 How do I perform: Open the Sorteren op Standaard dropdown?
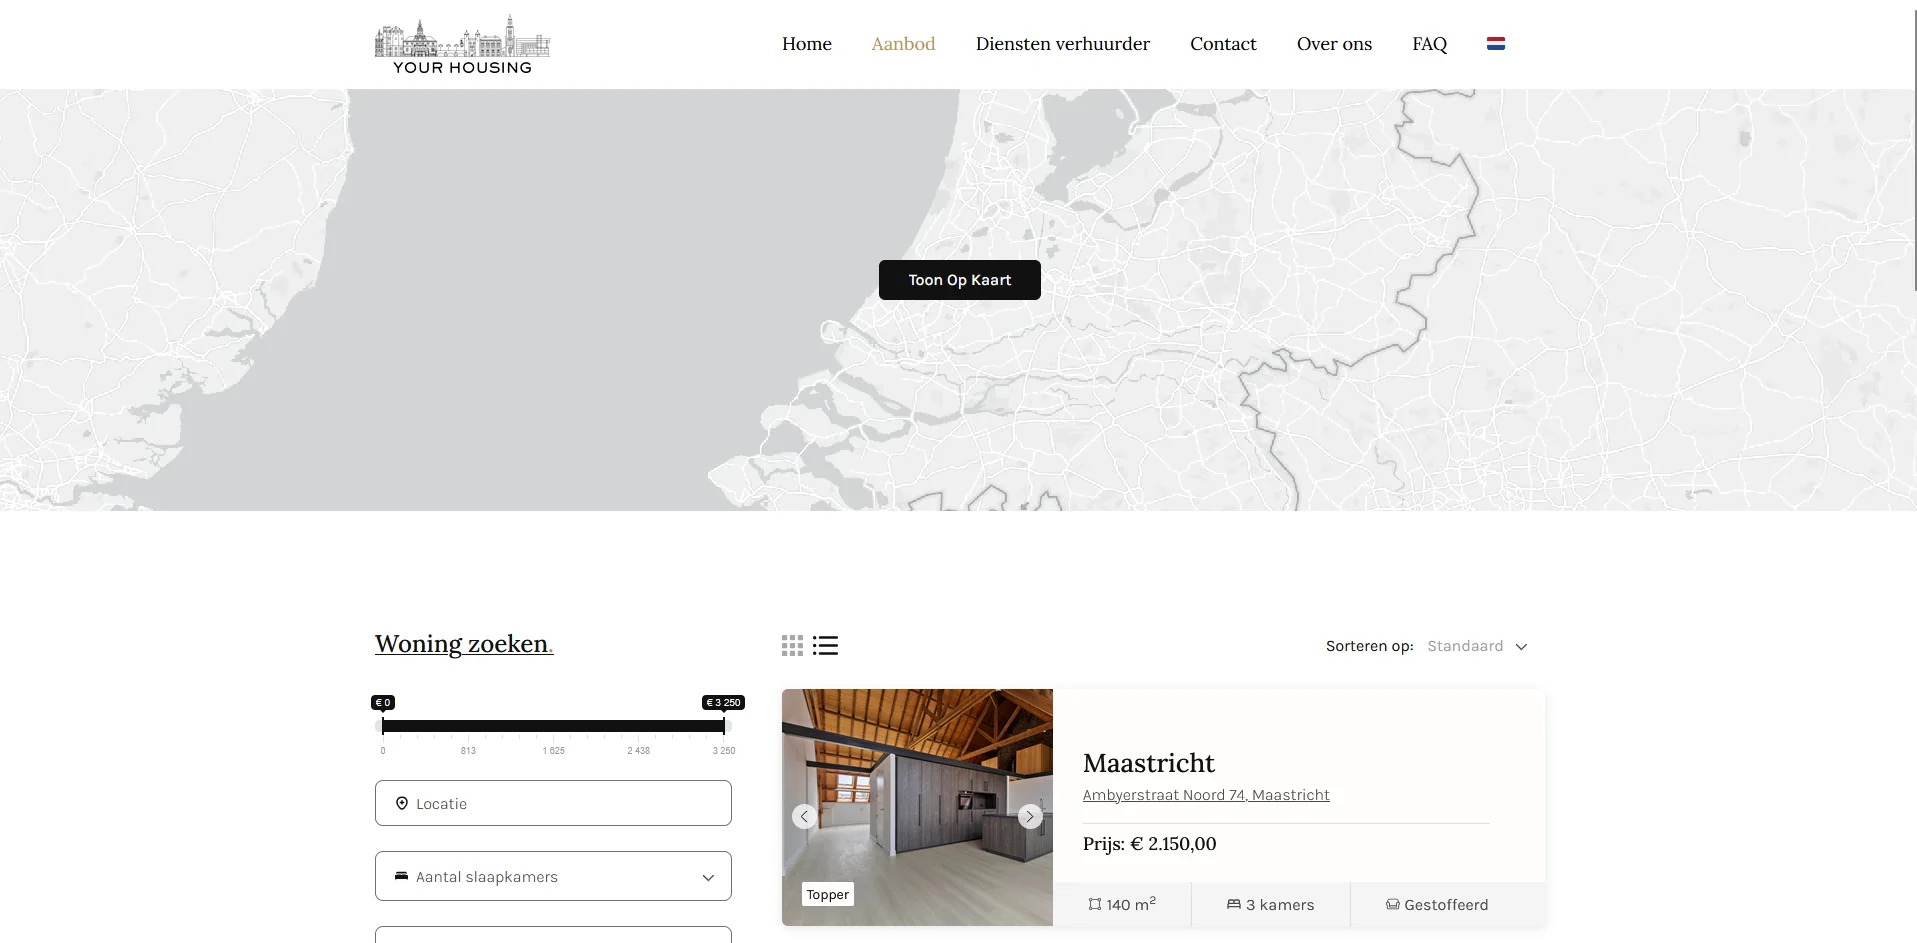(1477, 646)
